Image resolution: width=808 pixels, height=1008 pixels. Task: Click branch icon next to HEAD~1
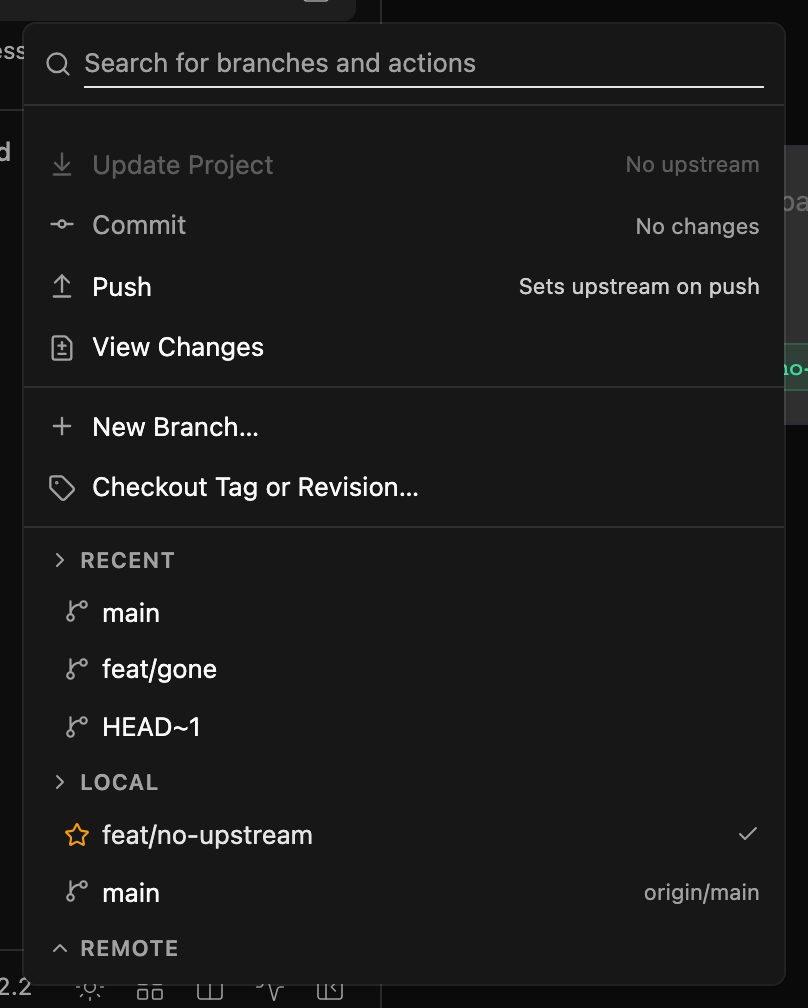click(x=76, y=727)
